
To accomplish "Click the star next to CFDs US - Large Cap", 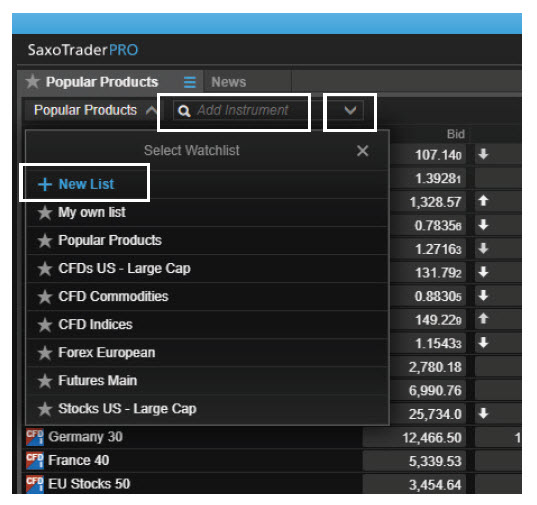I will tap(45, 269).
